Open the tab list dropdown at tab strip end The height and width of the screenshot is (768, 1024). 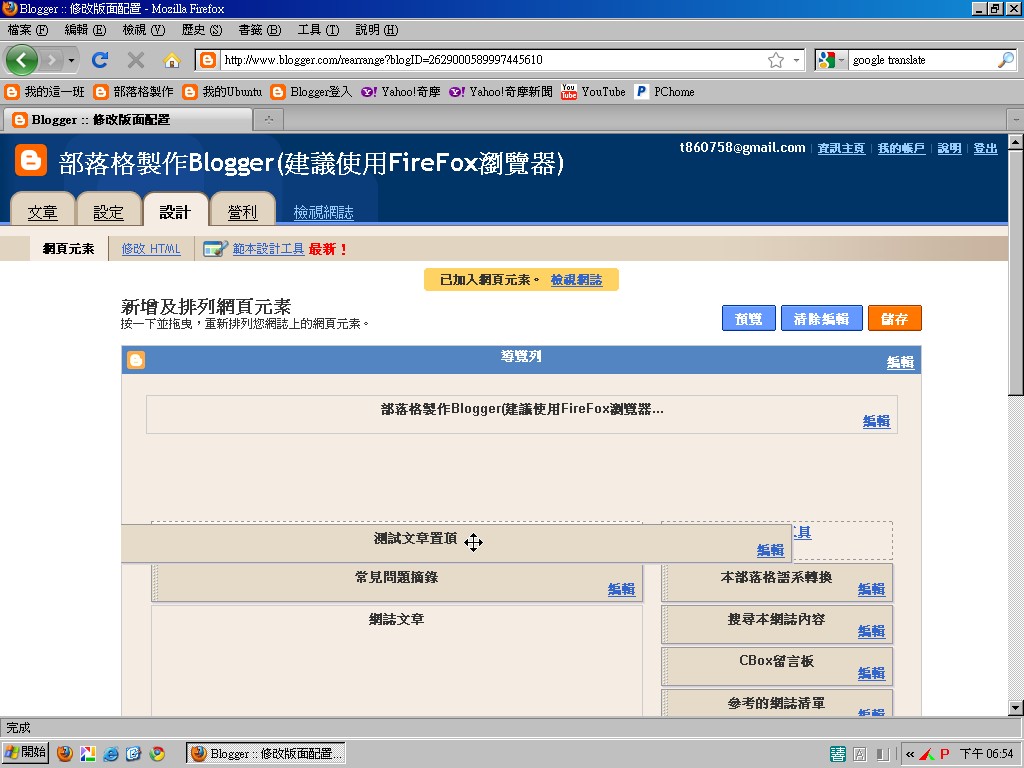(1016, 120)
